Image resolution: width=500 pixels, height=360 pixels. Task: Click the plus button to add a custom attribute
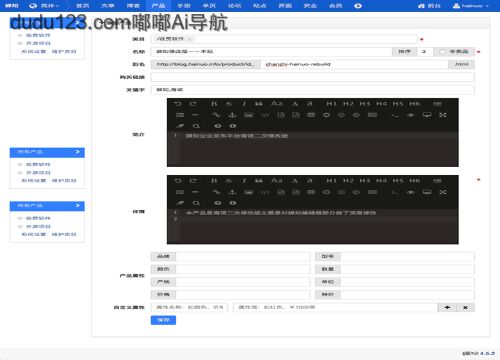coord(447,307)
